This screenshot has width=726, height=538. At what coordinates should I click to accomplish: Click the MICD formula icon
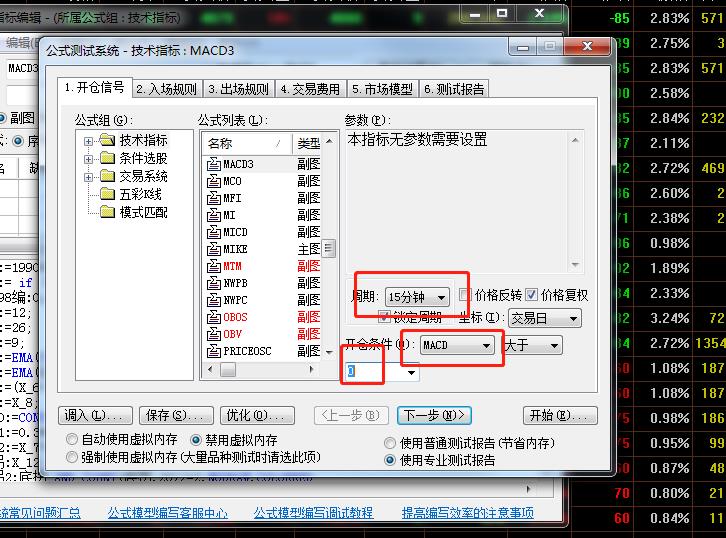[x=213, y=232]
